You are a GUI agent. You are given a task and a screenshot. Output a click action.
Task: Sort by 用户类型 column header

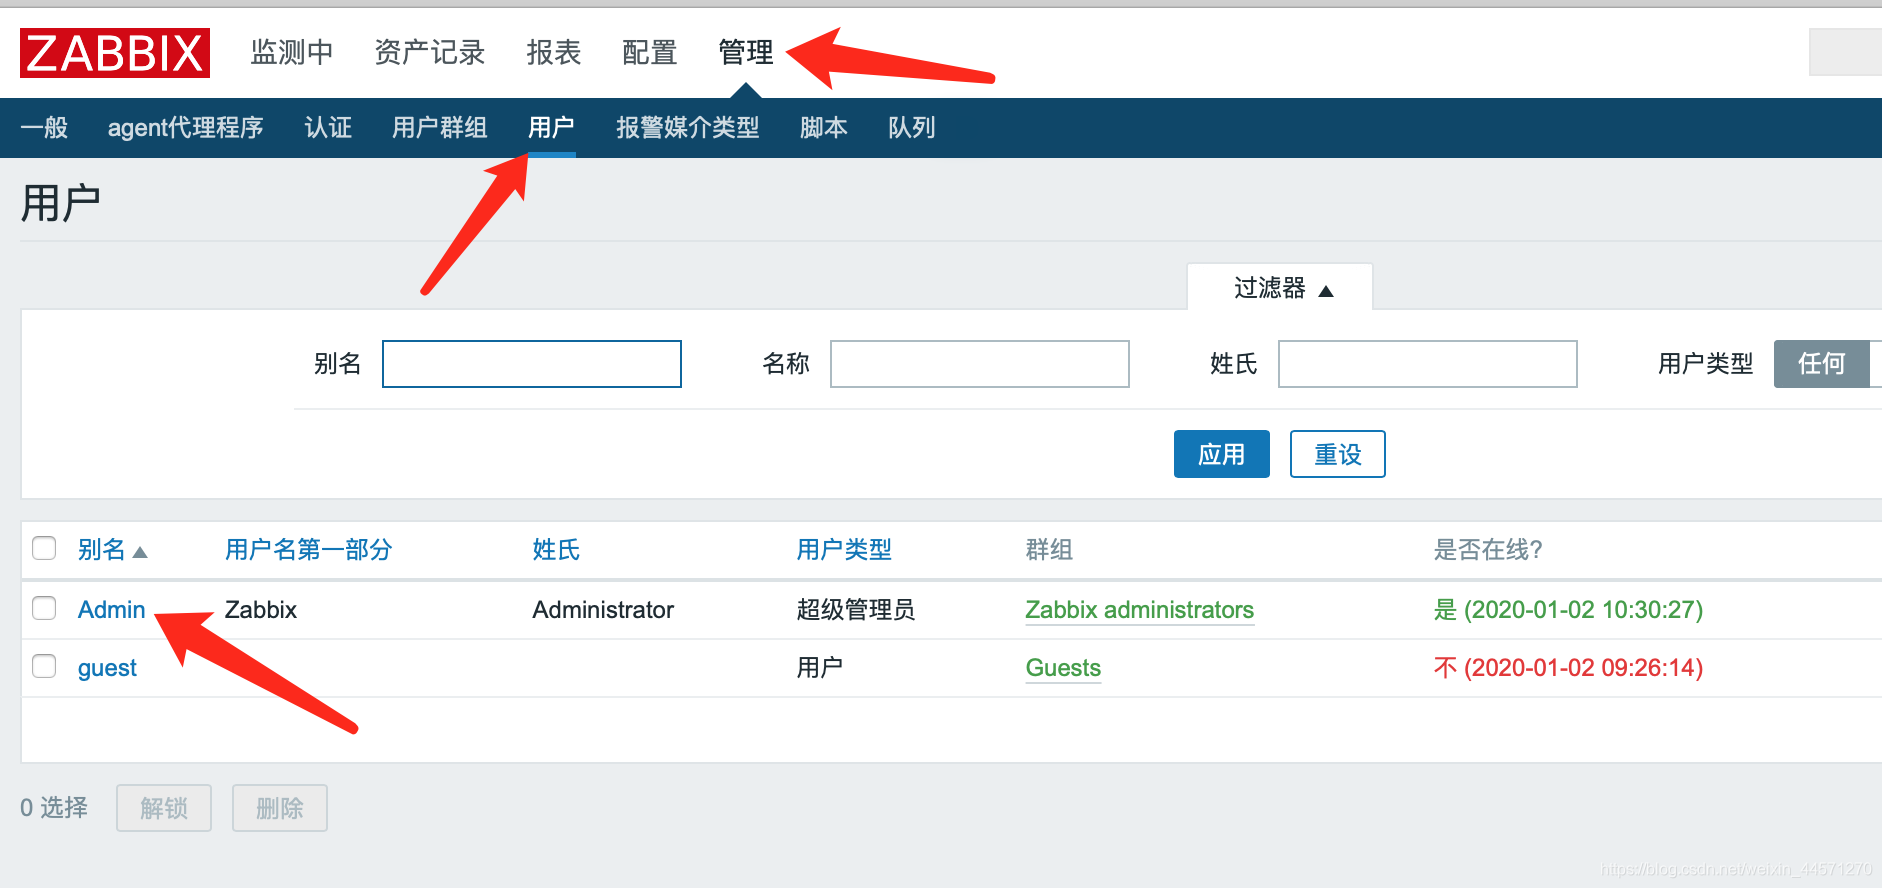click(844, 550)
